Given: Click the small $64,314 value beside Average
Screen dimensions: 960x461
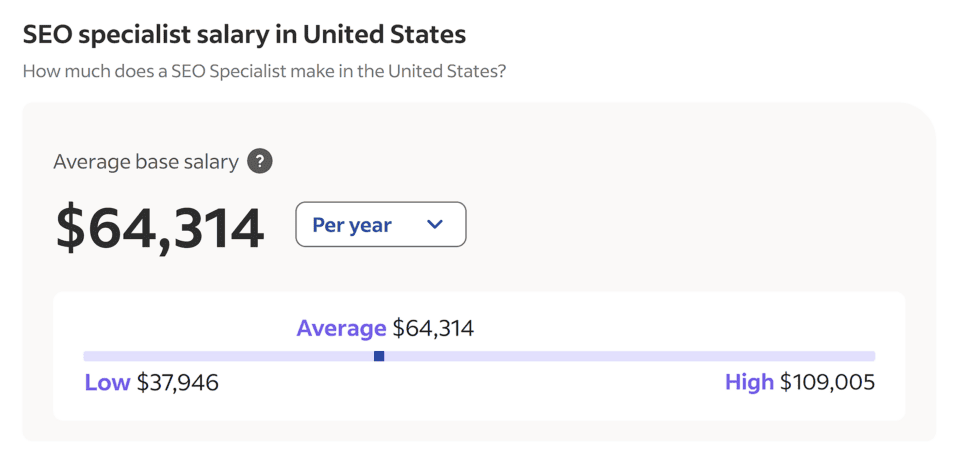Looking at the screenshot, I should (433, 328).
